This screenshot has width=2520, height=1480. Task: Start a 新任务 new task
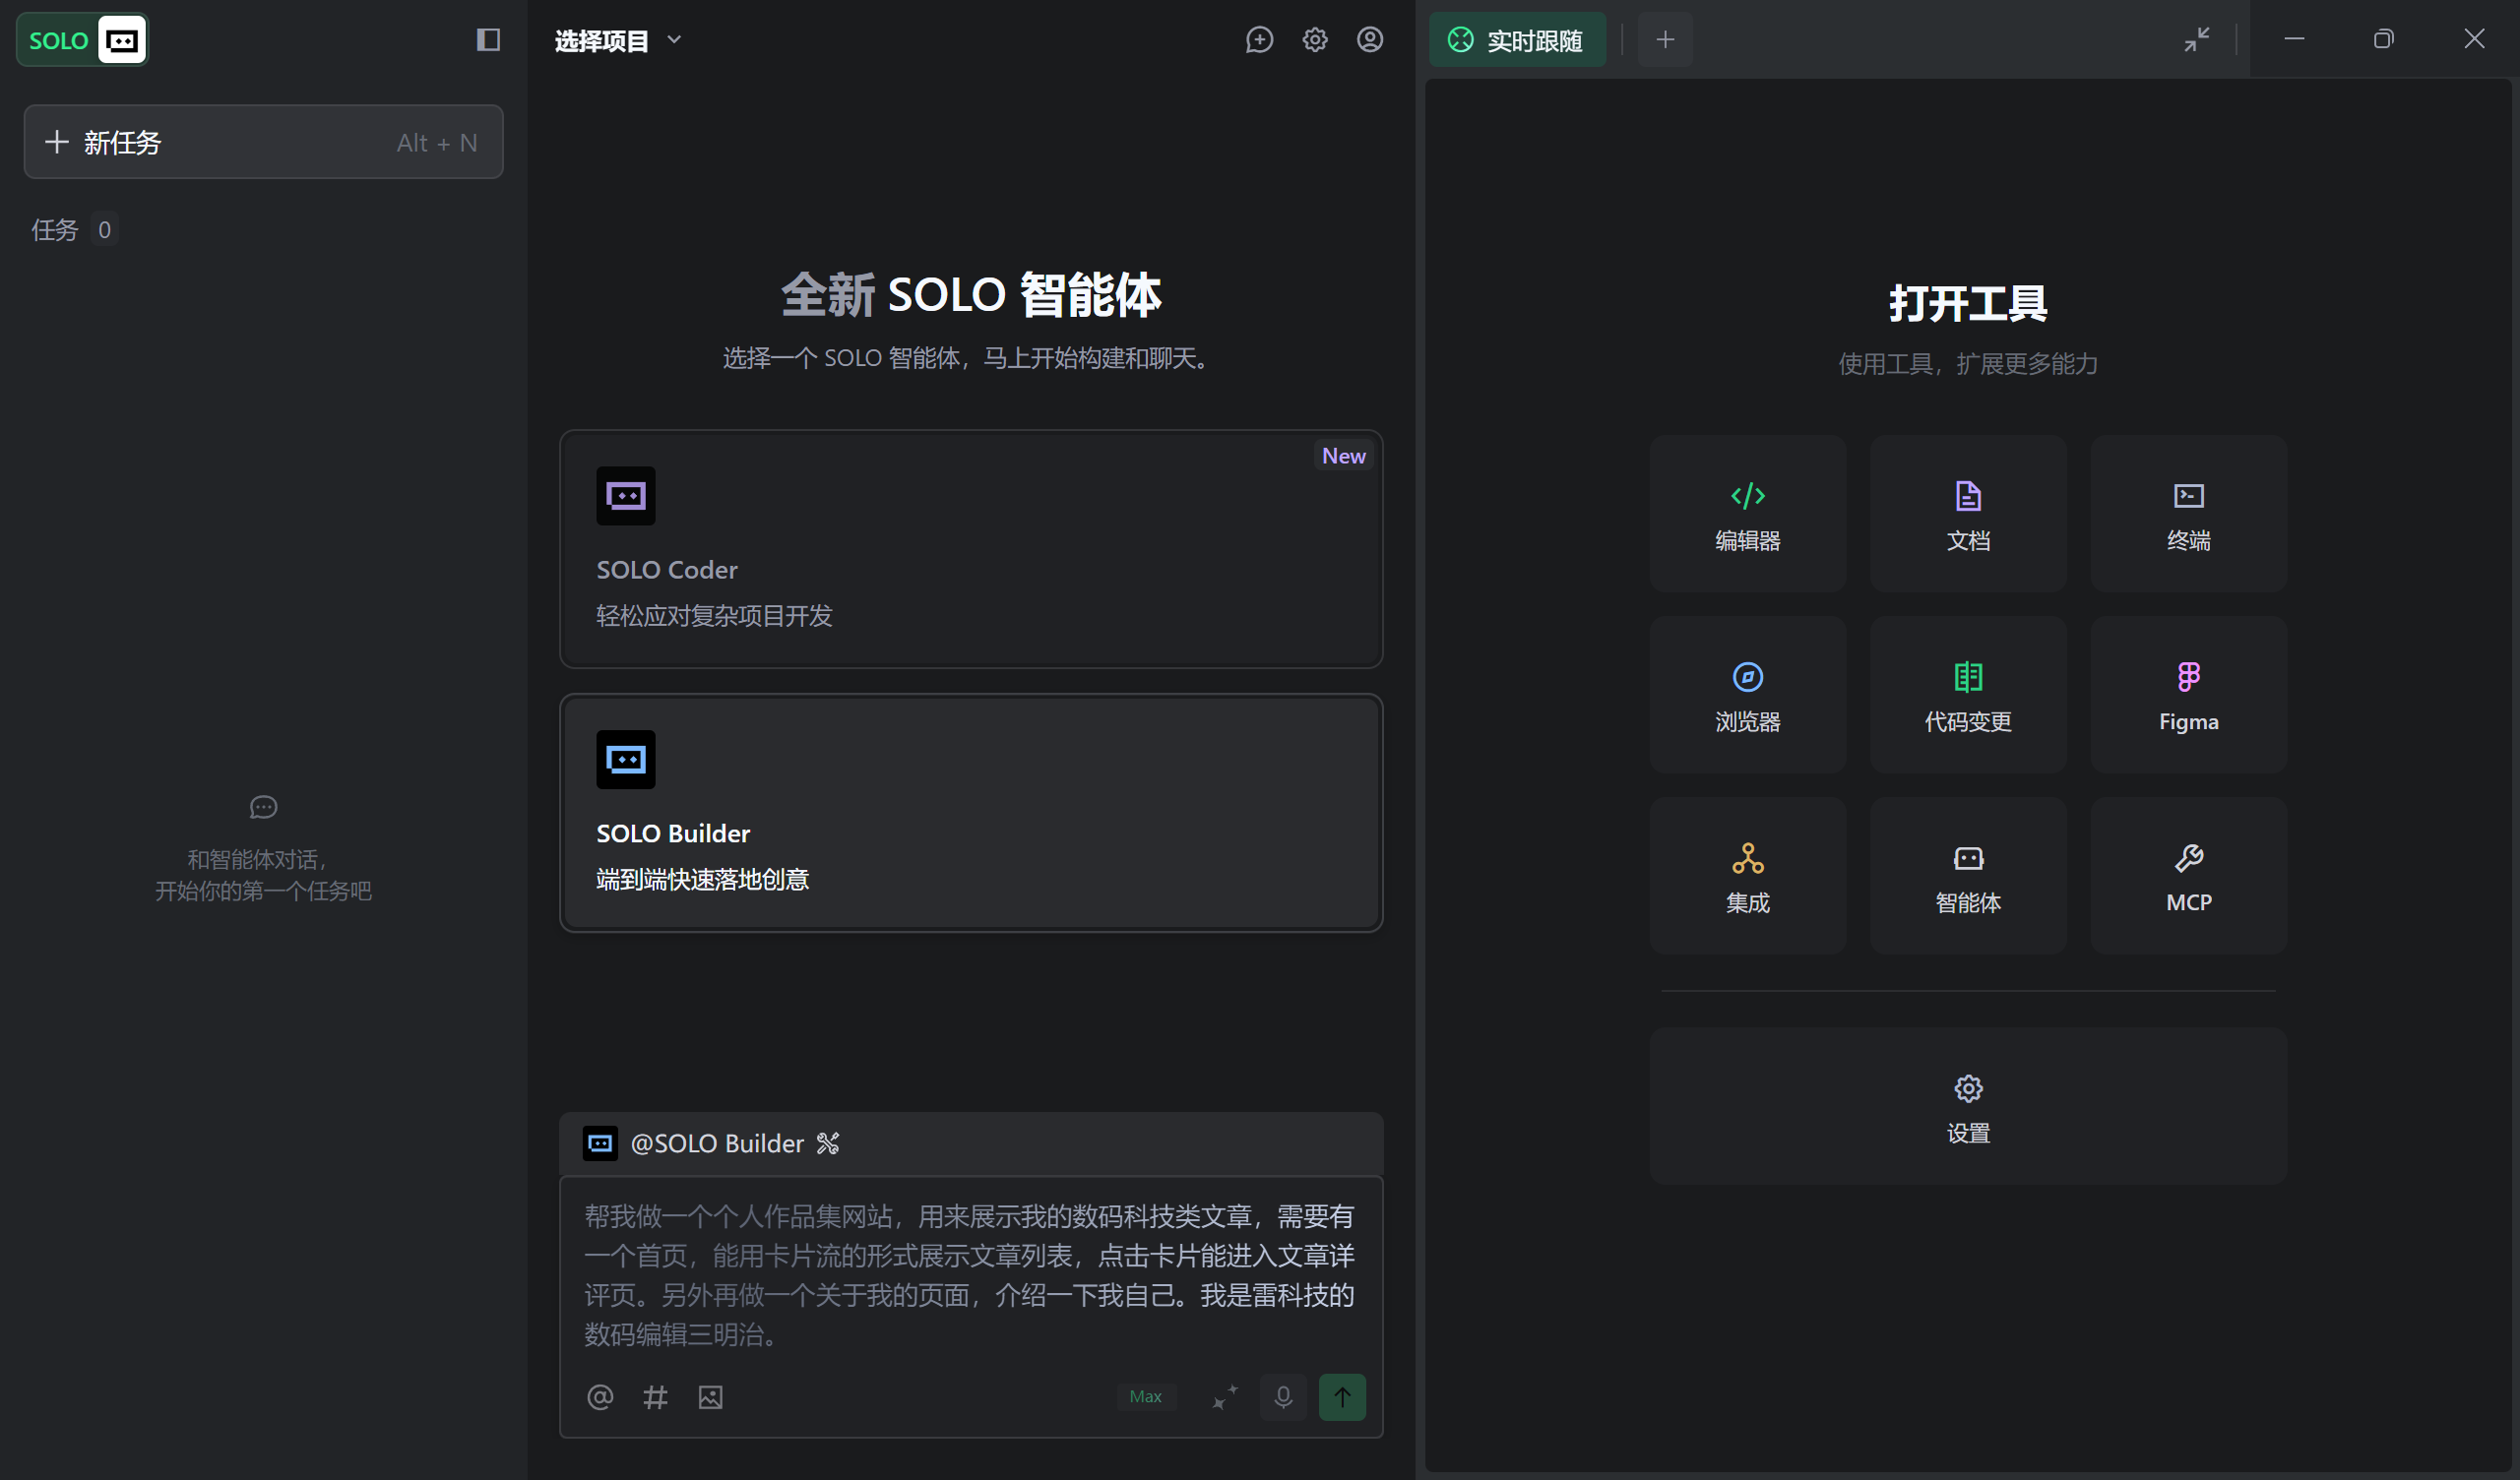263,142
